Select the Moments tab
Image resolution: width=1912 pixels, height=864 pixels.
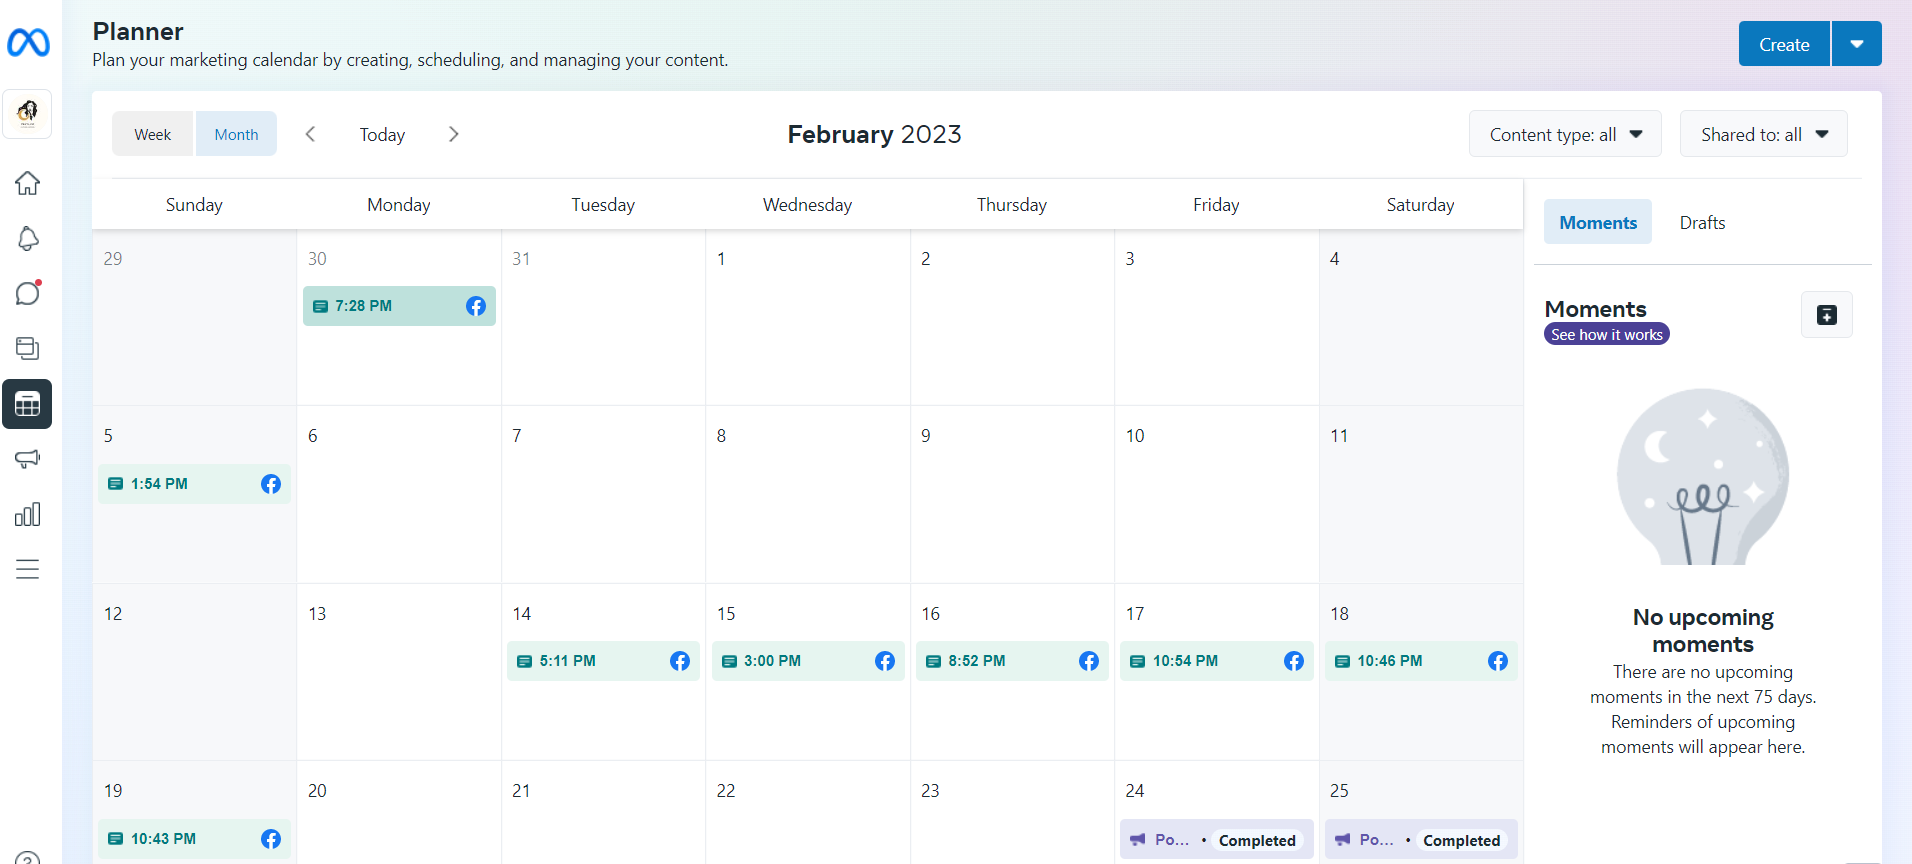click(x=1597, y=222)
